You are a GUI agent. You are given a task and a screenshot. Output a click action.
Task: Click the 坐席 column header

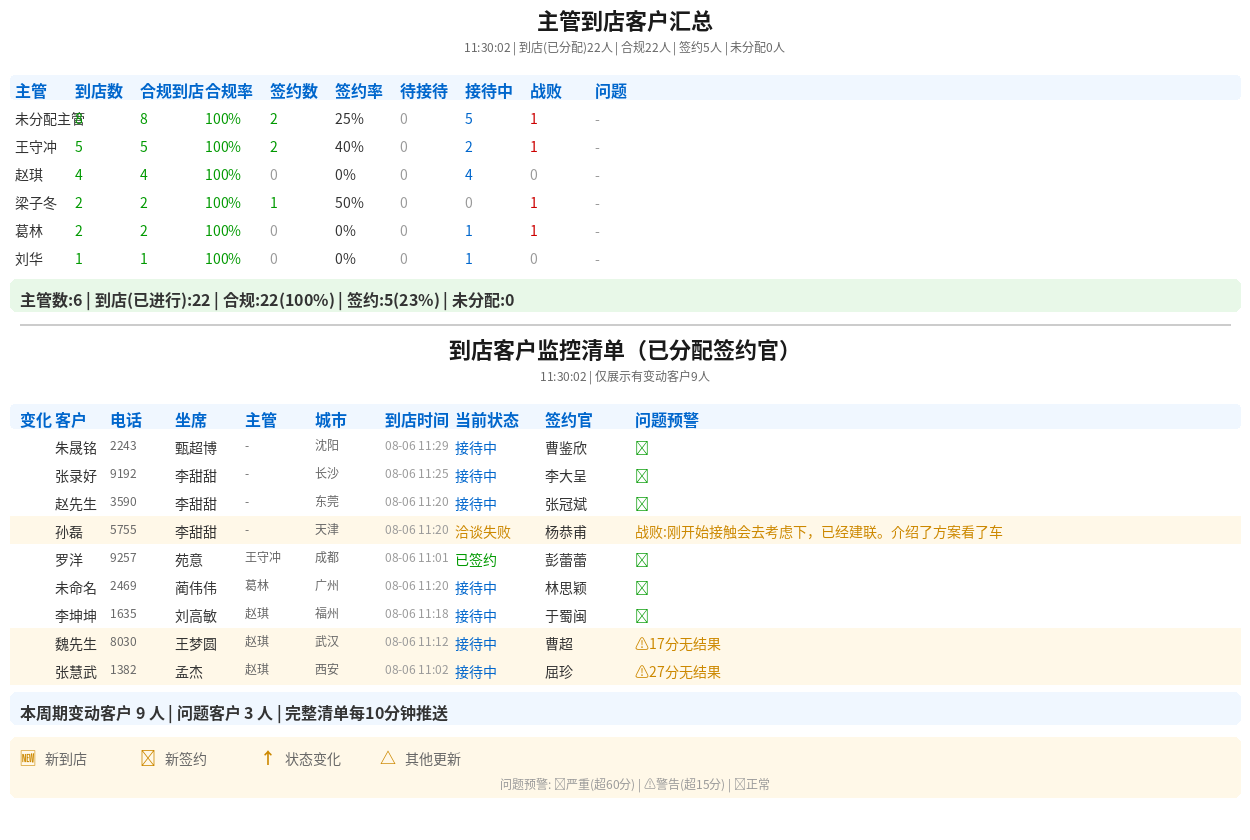point(191,420)
